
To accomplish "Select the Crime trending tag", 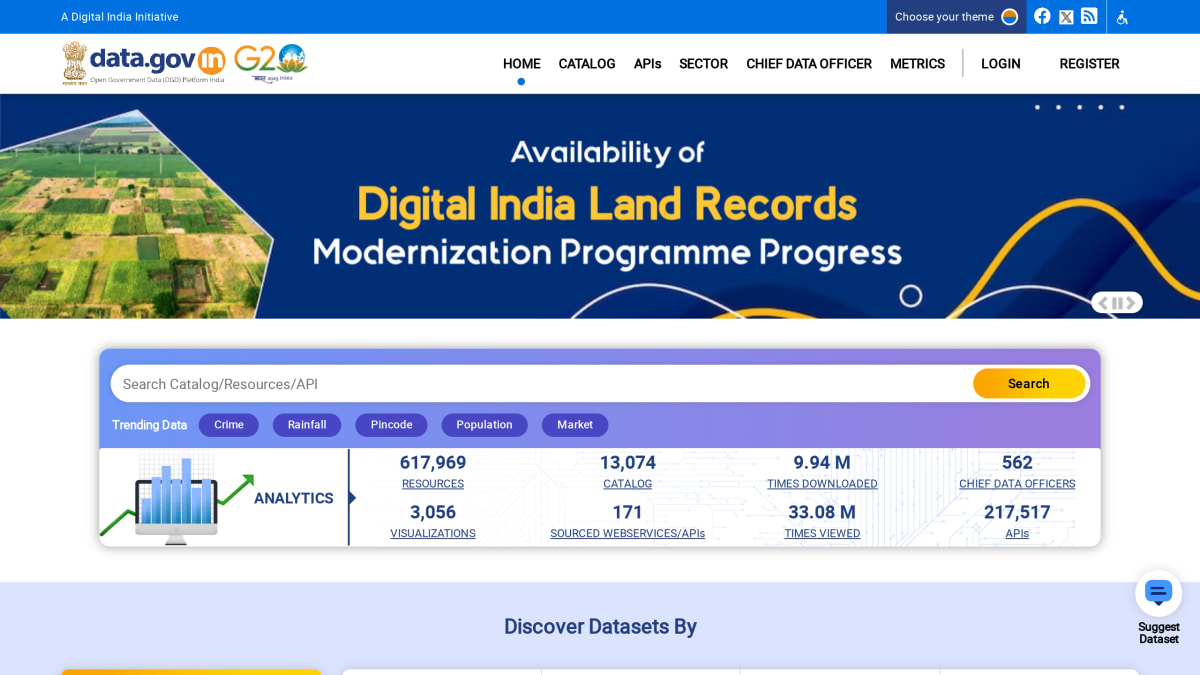I will (x=229, y=425).
